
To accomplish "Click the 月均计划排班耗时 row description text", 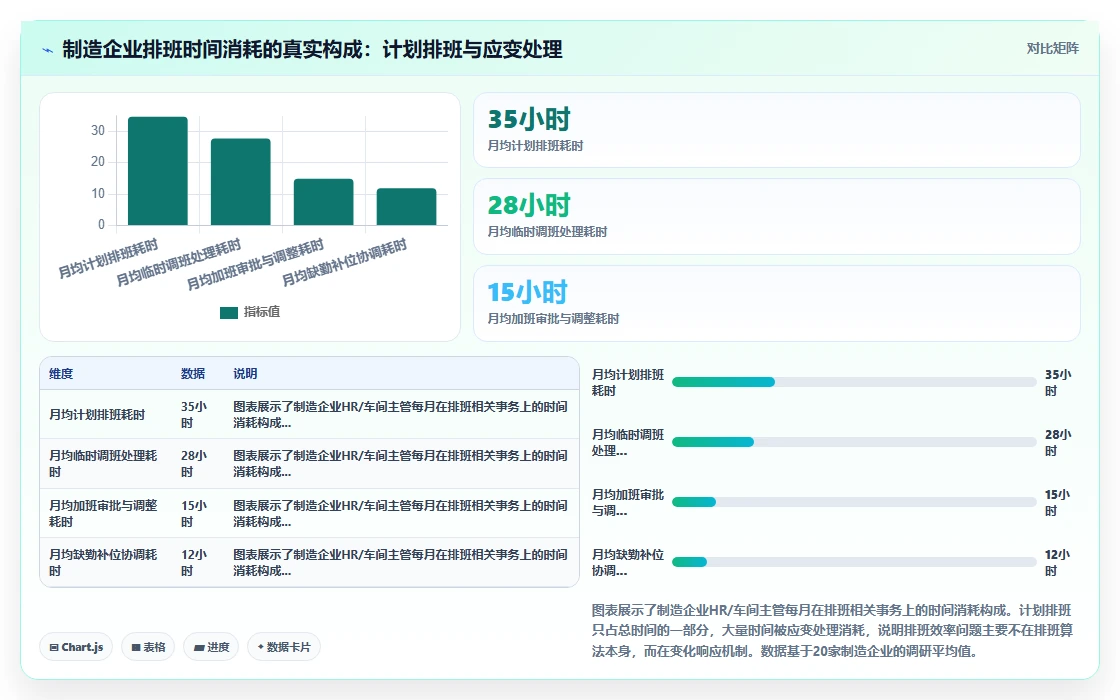I will coord(400,415).
